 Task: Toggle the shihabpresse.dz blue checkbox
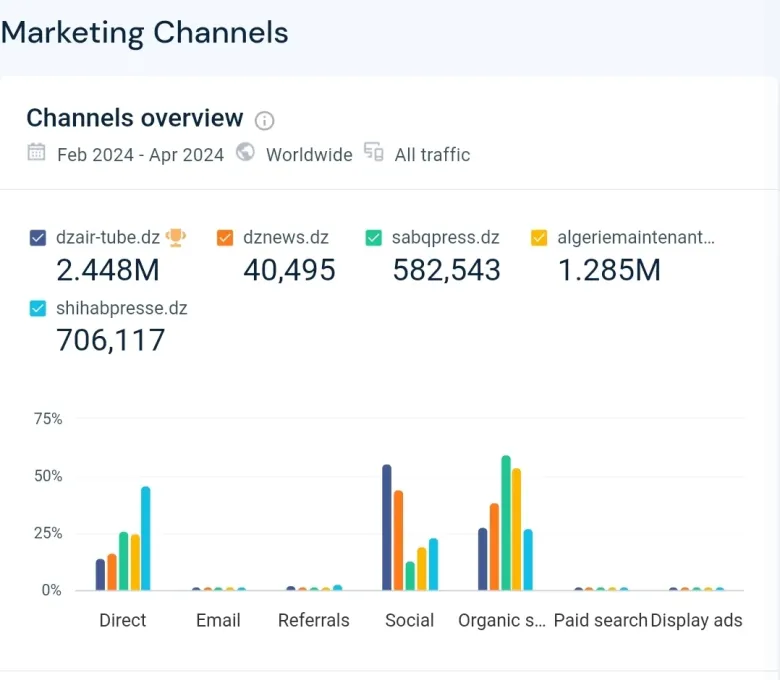coord(38,308)
